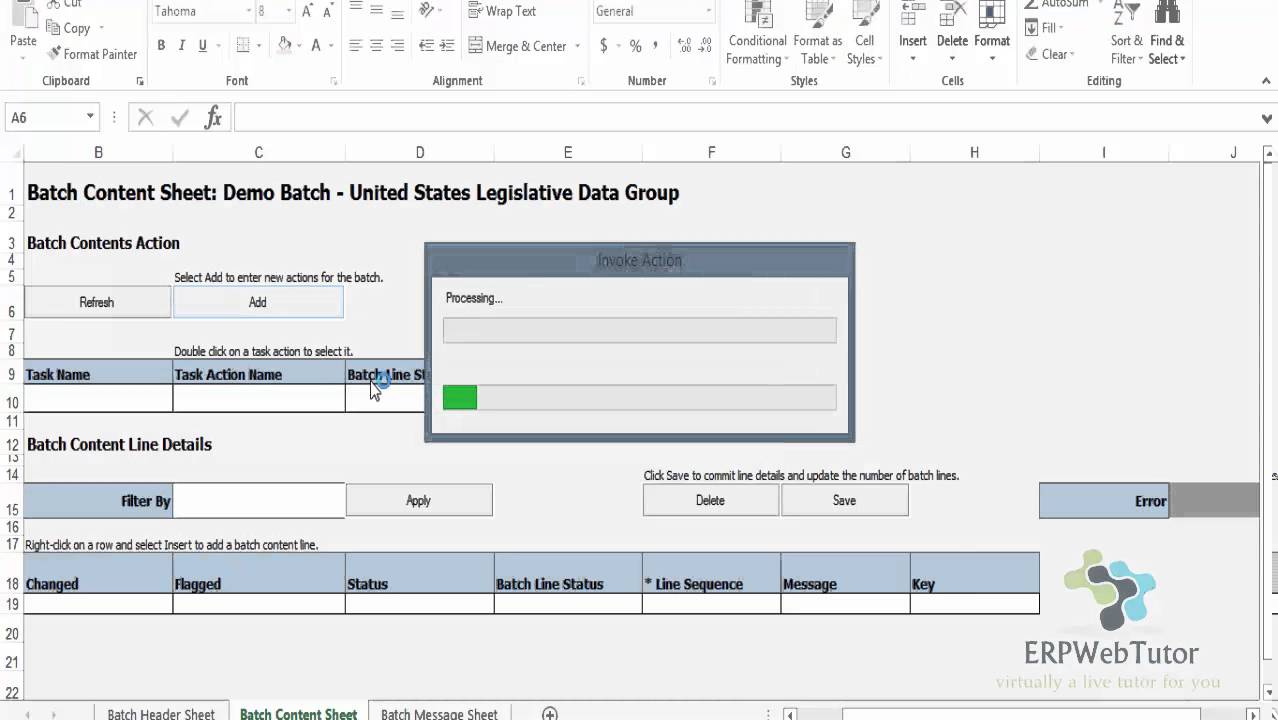Click Merge & Center
Screen dimensions: 1278x720
coord(516,46)
